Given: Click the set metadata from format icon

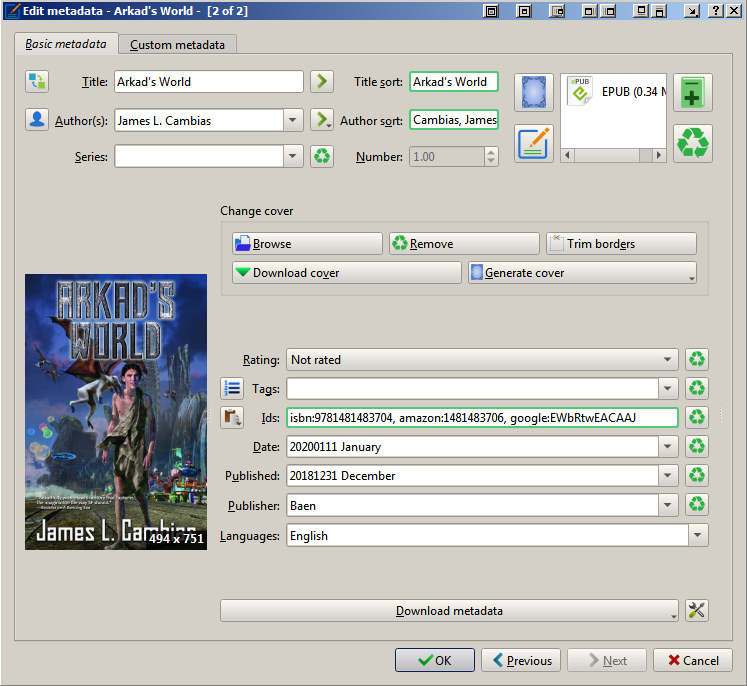Looking at the screenshot, I should (534, 143).
